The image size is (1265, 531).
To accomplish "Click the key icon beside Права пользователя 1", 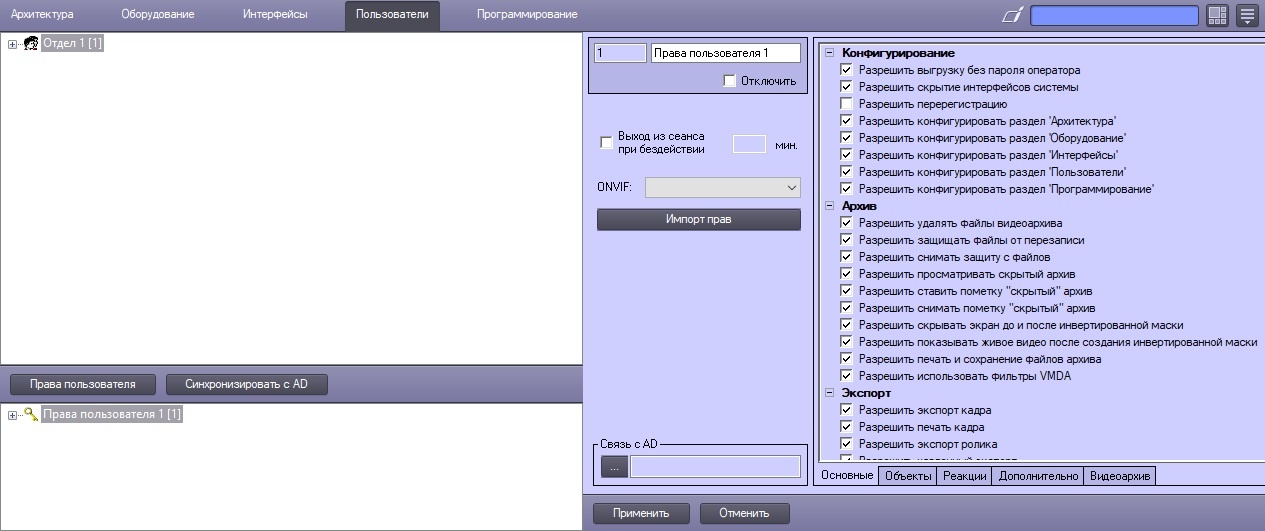I will click(x=30, y=414).
